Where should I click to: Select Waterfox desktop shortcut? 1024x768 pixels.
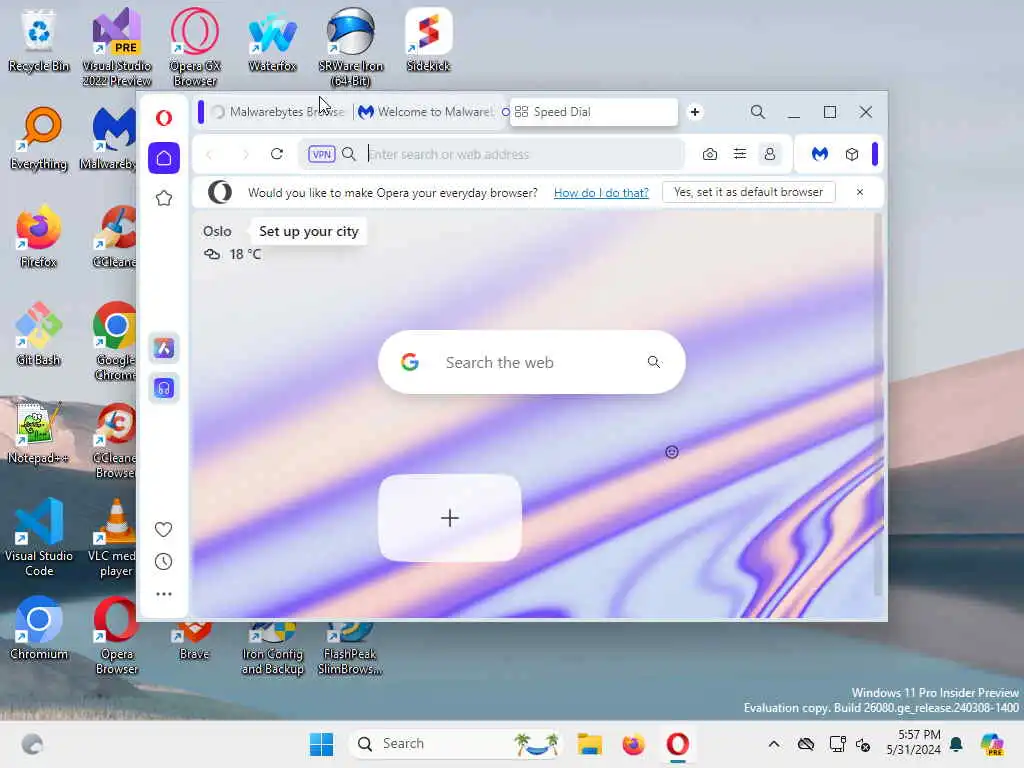(272, 40)
